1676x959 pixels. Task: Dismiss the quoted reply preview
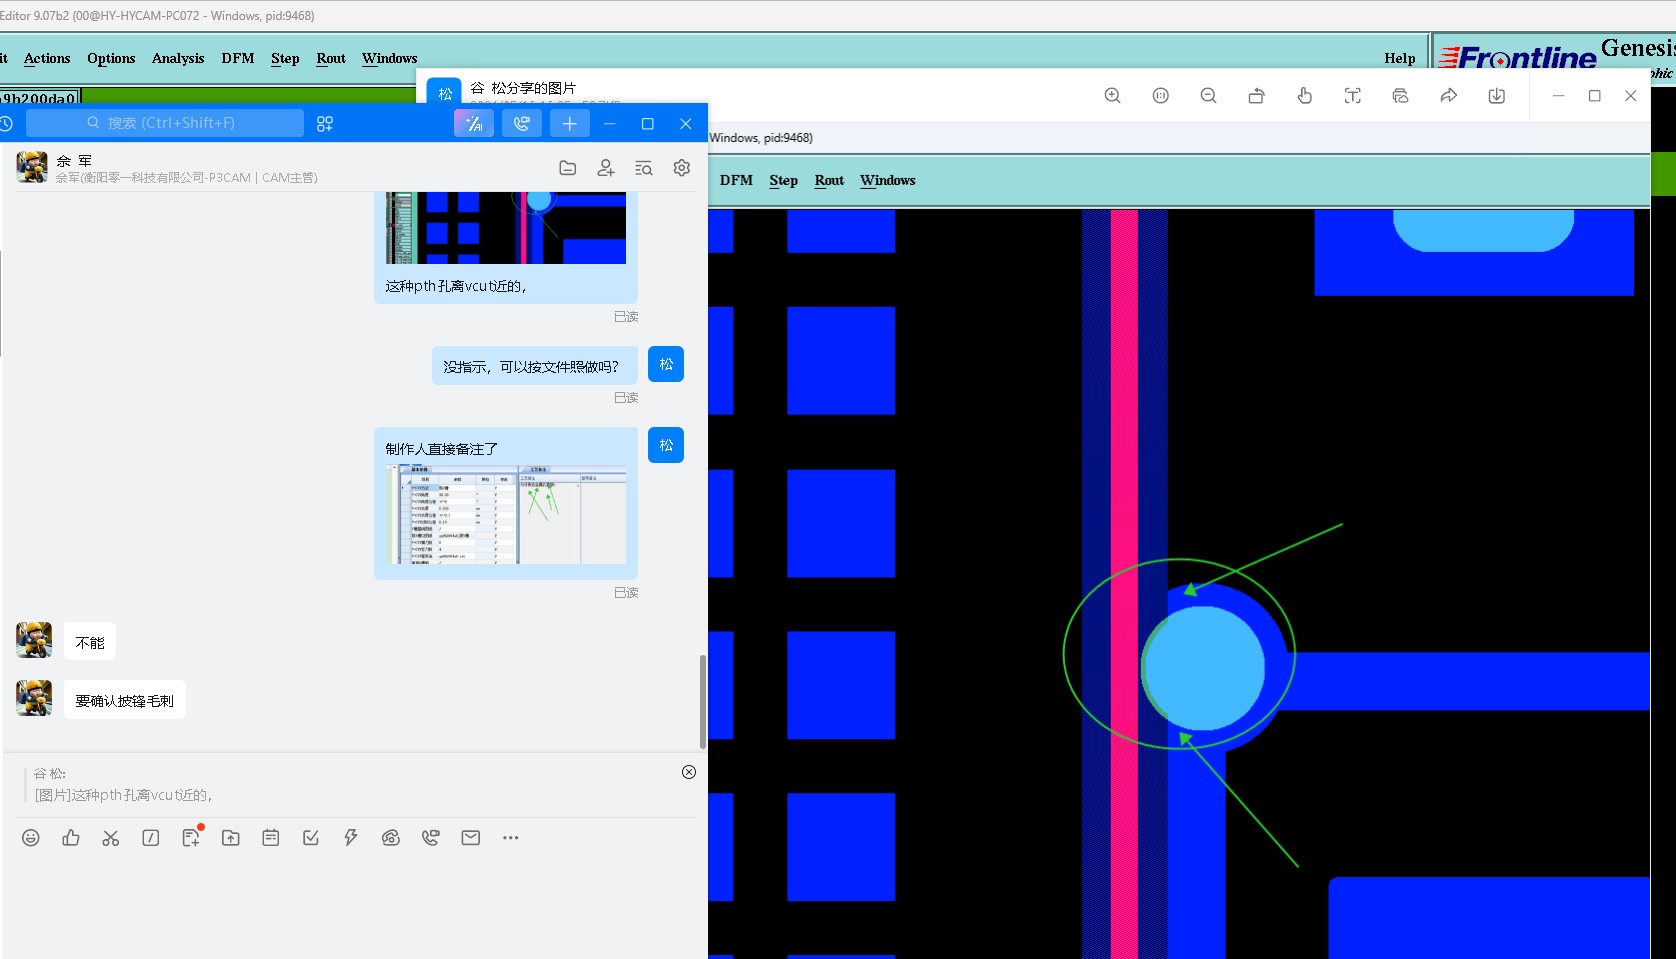(x=689, y=772)
